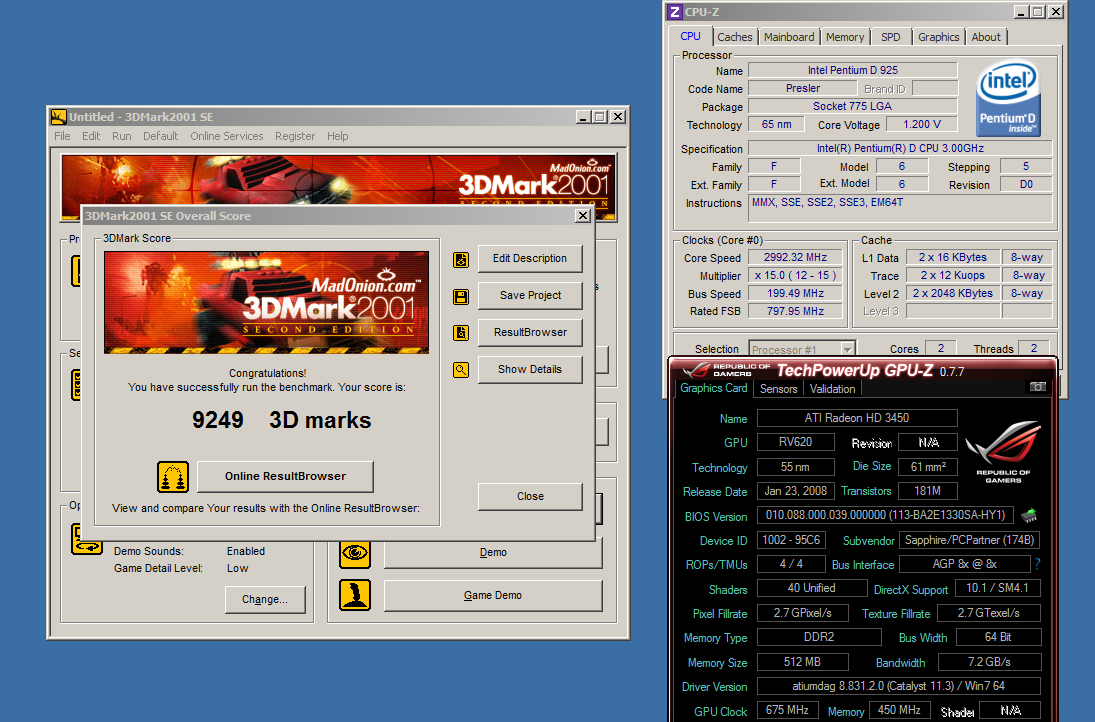Click the GPU Clock value 675 MHz

(787, 710)
